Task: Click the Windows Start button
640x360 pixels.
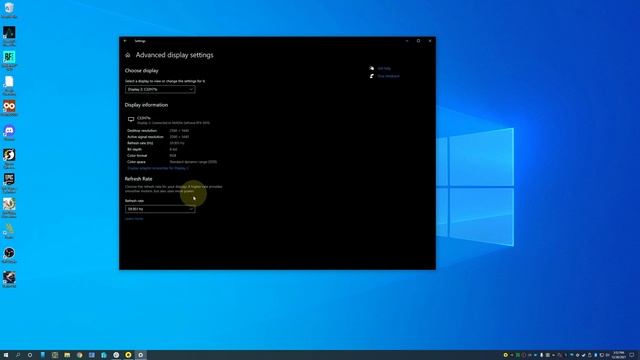Action: [x=6, y=355]
